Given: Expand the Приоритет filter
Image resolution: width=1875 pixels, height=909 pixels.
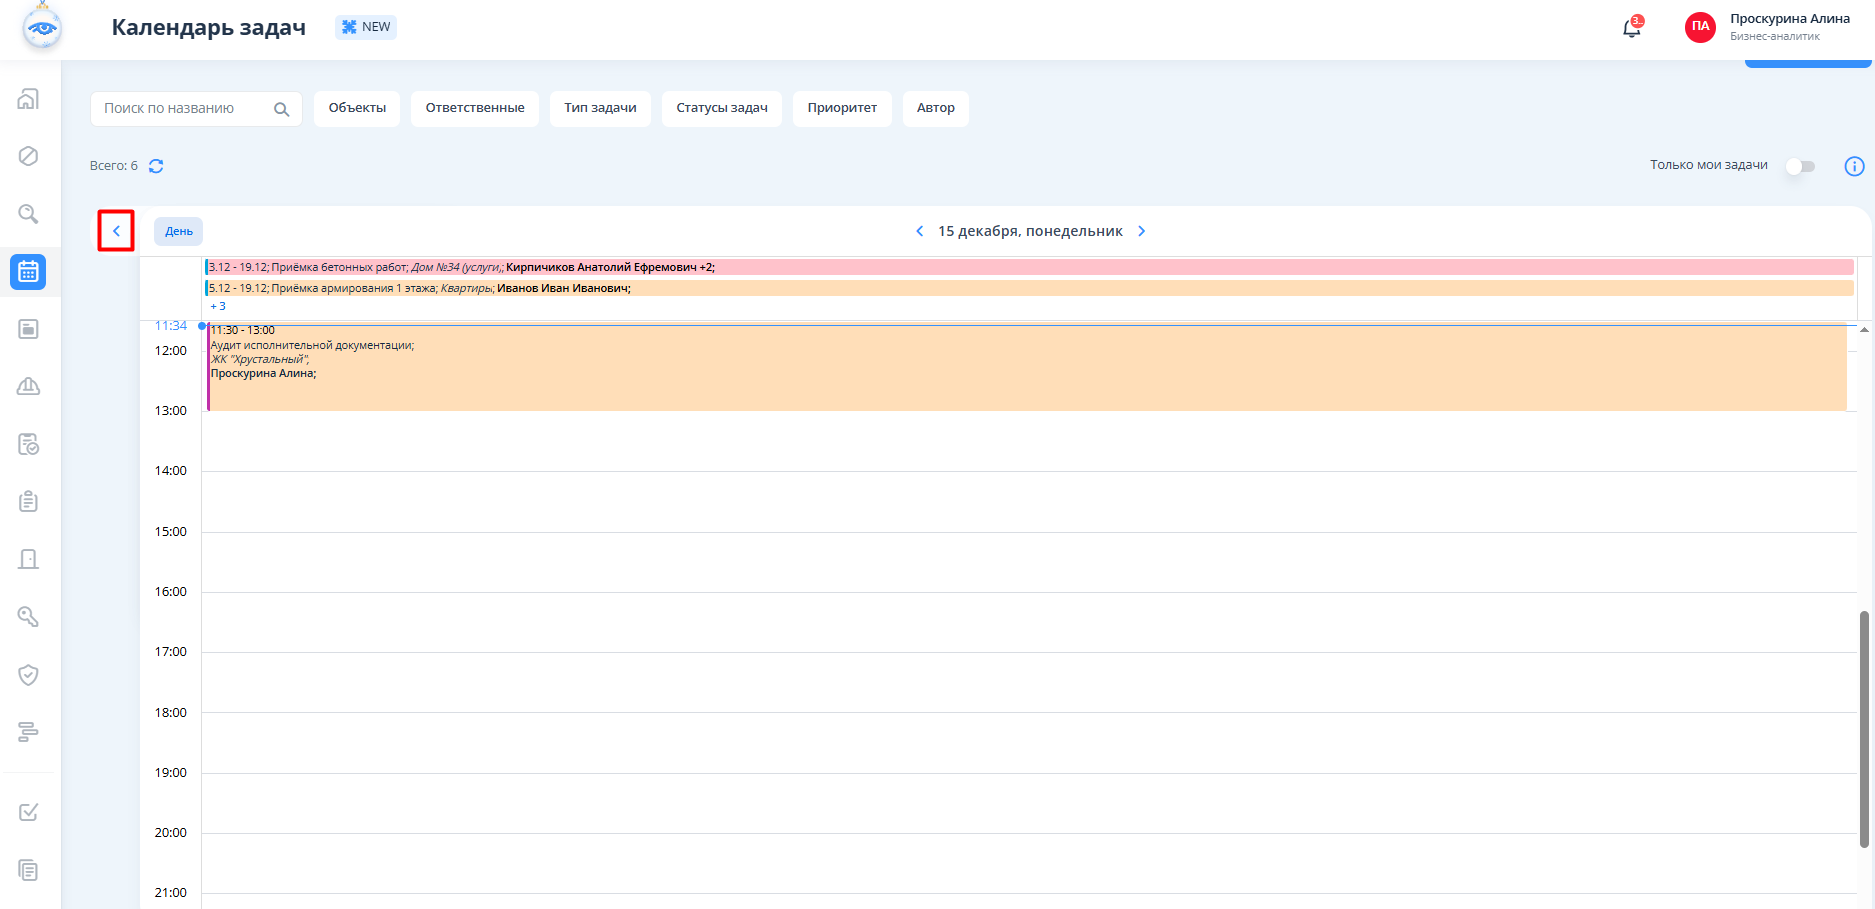Looking at the screenshot, I should (x=842, y=108).
